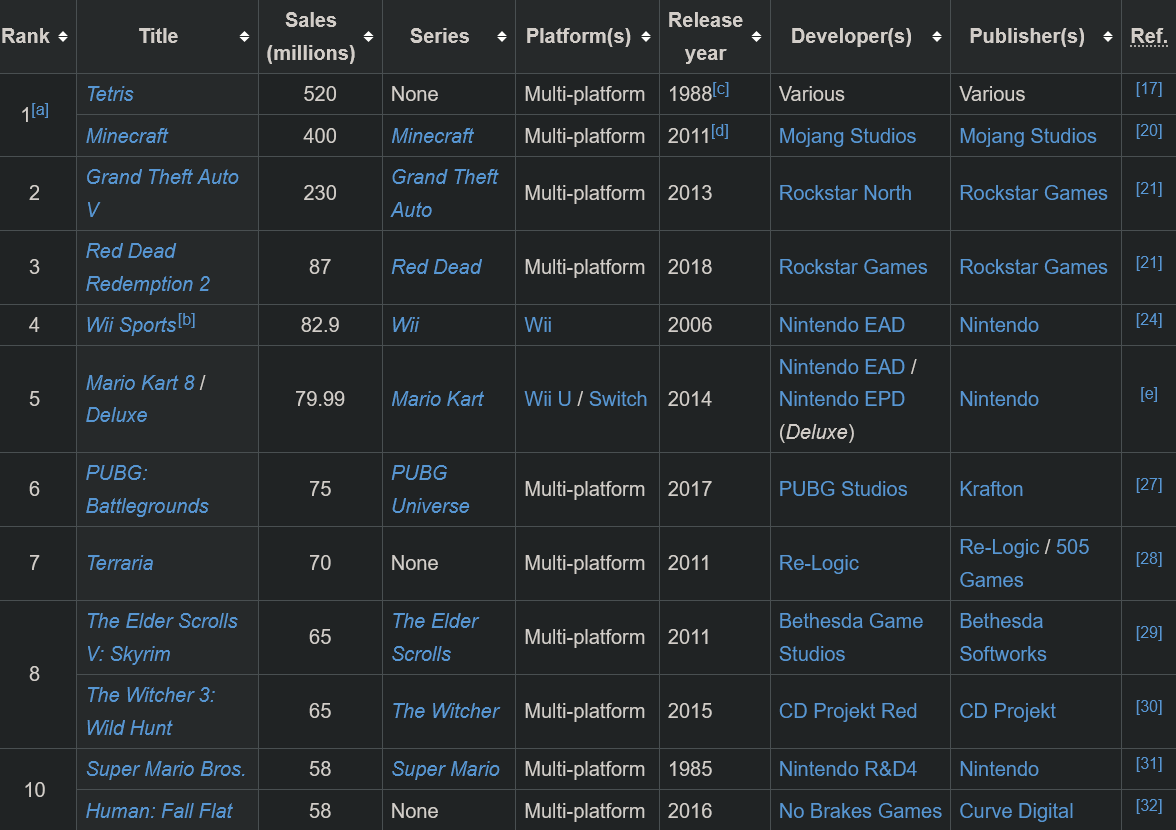The width and height of the screenshot is (1176, 830).
Task: Open Rockstar Games developer link
Action: (853, 268)
